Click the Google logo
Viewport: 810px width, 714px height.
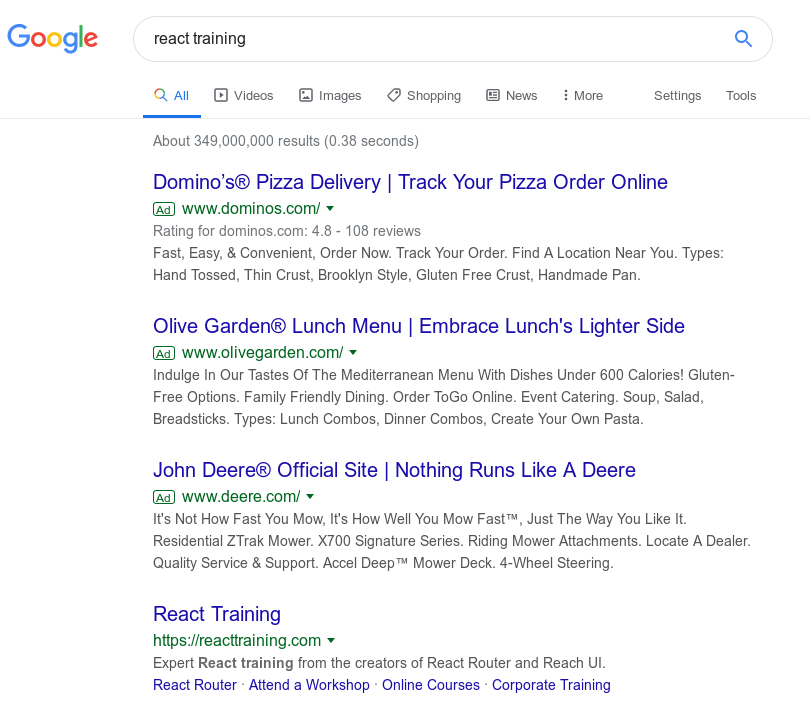52,38
